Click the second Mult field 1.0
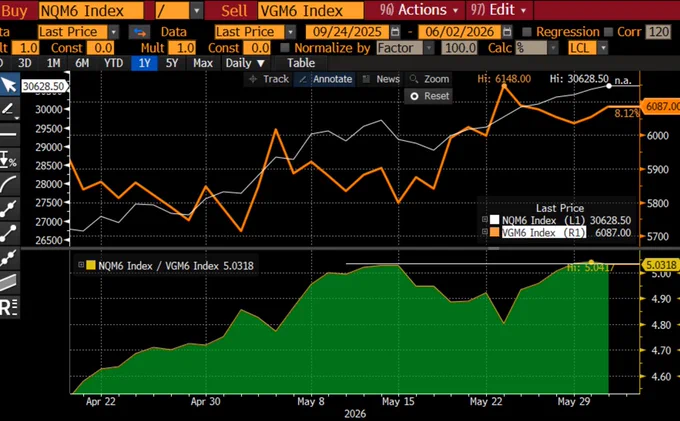This screenshot has width=680, height=421. tap(182, 48)
